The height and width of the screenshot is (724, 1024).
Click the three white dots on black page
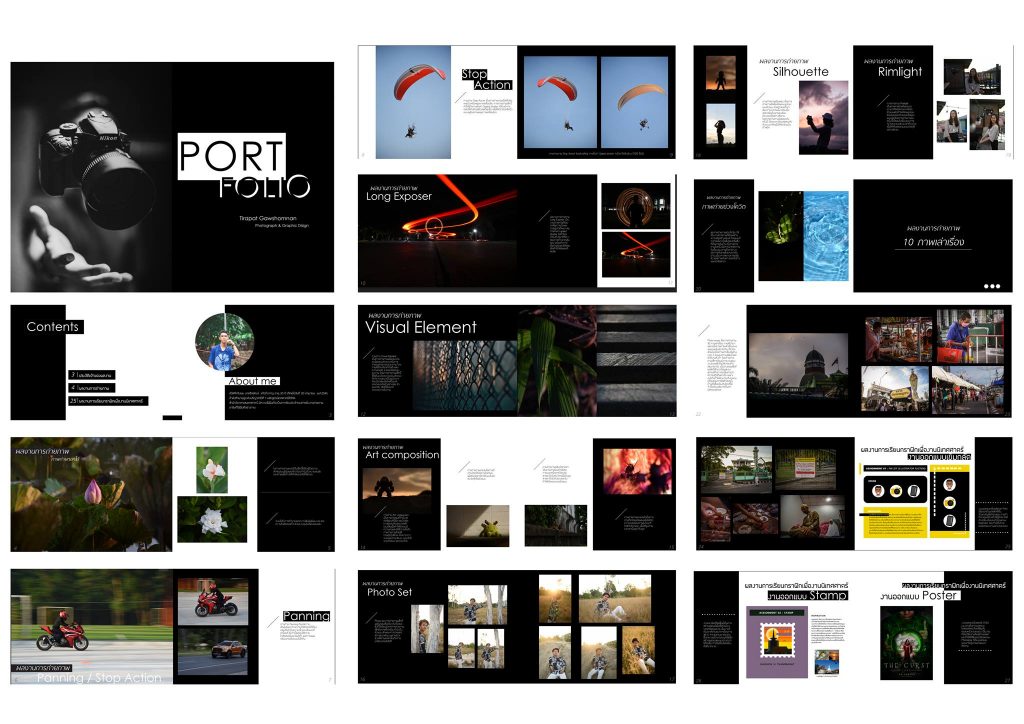tap(991, 286)
